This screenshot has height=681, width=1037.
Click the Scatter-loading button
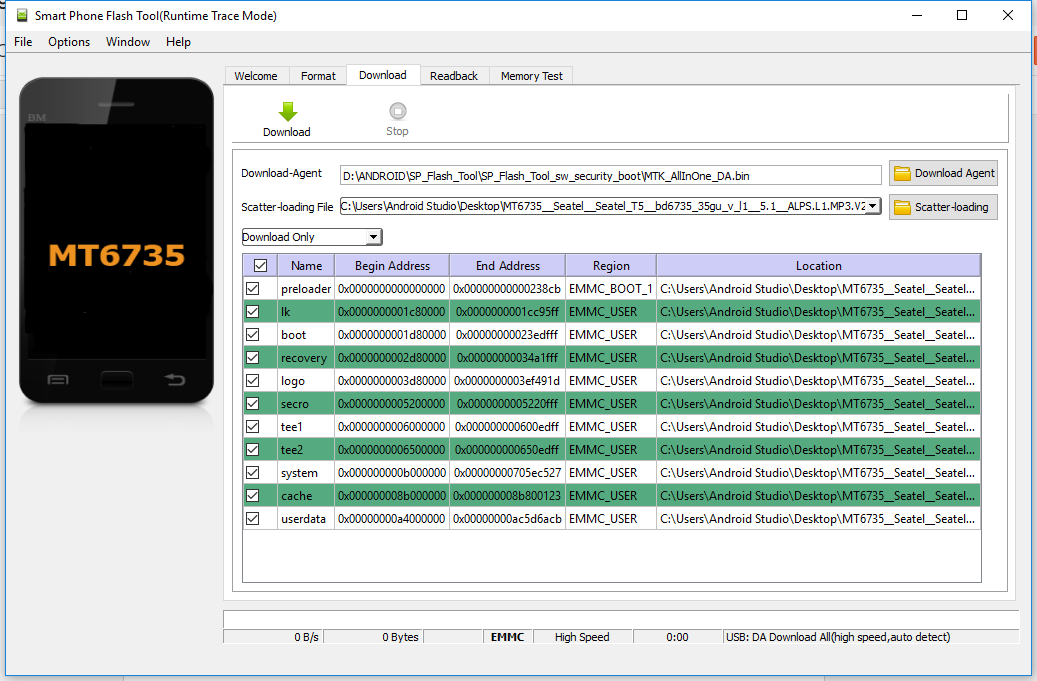[943, 207]
